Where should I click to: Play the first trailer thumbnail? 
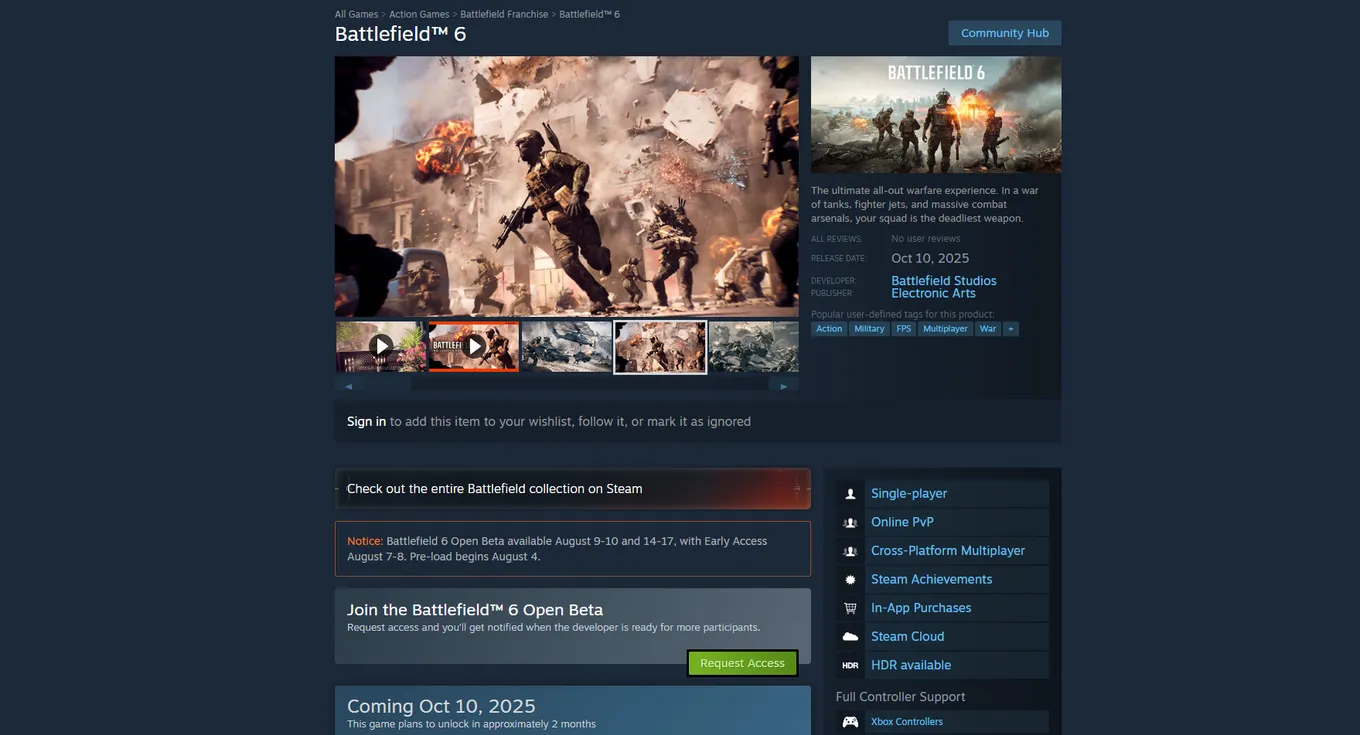380,346
